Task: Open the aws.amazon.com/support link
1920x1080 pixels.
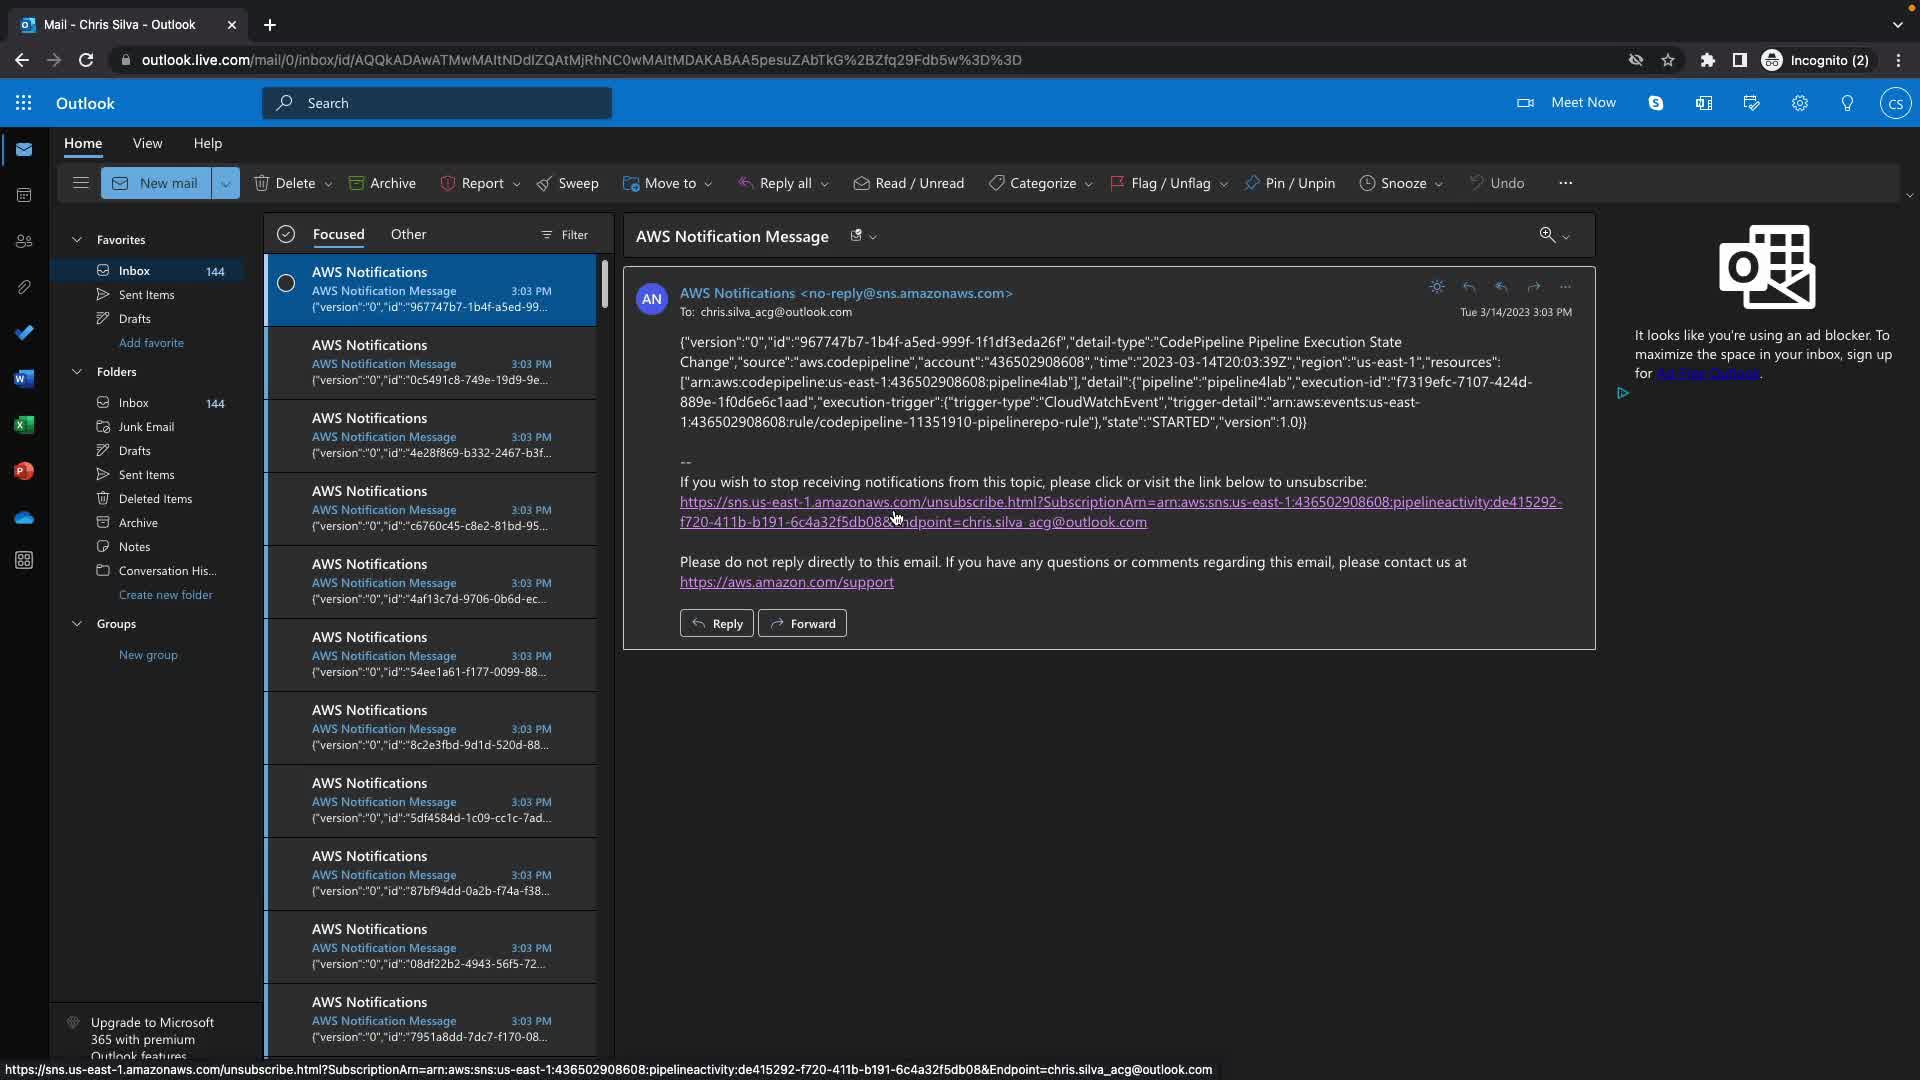Action: coord(786,582)
